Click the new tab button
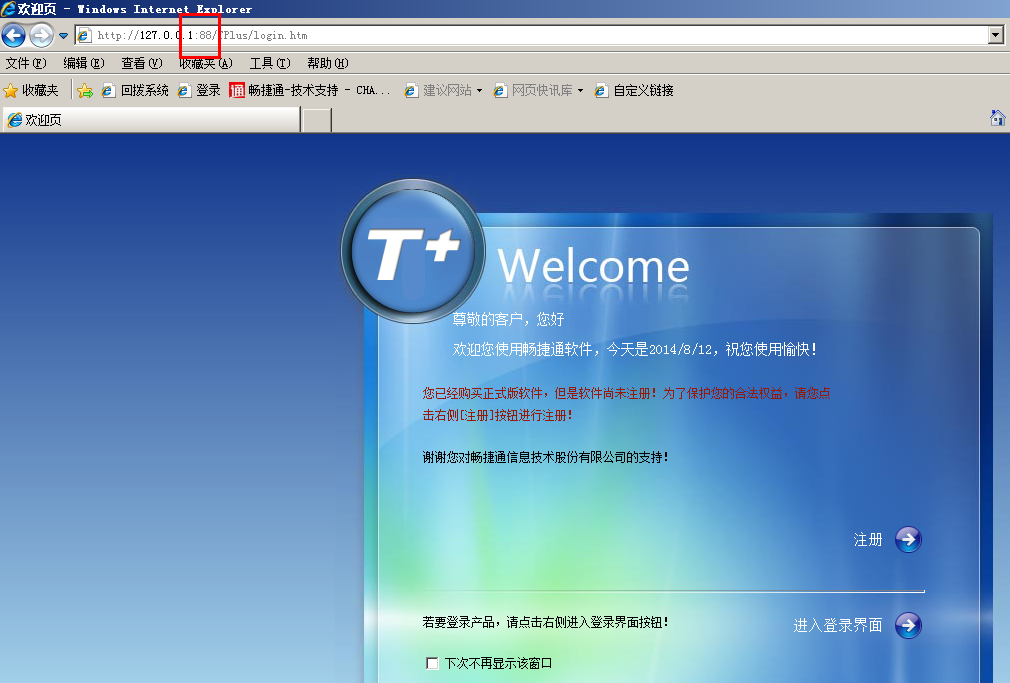Image resolution: width=1010 pixels, height=683 pixels. coord(317,120)
